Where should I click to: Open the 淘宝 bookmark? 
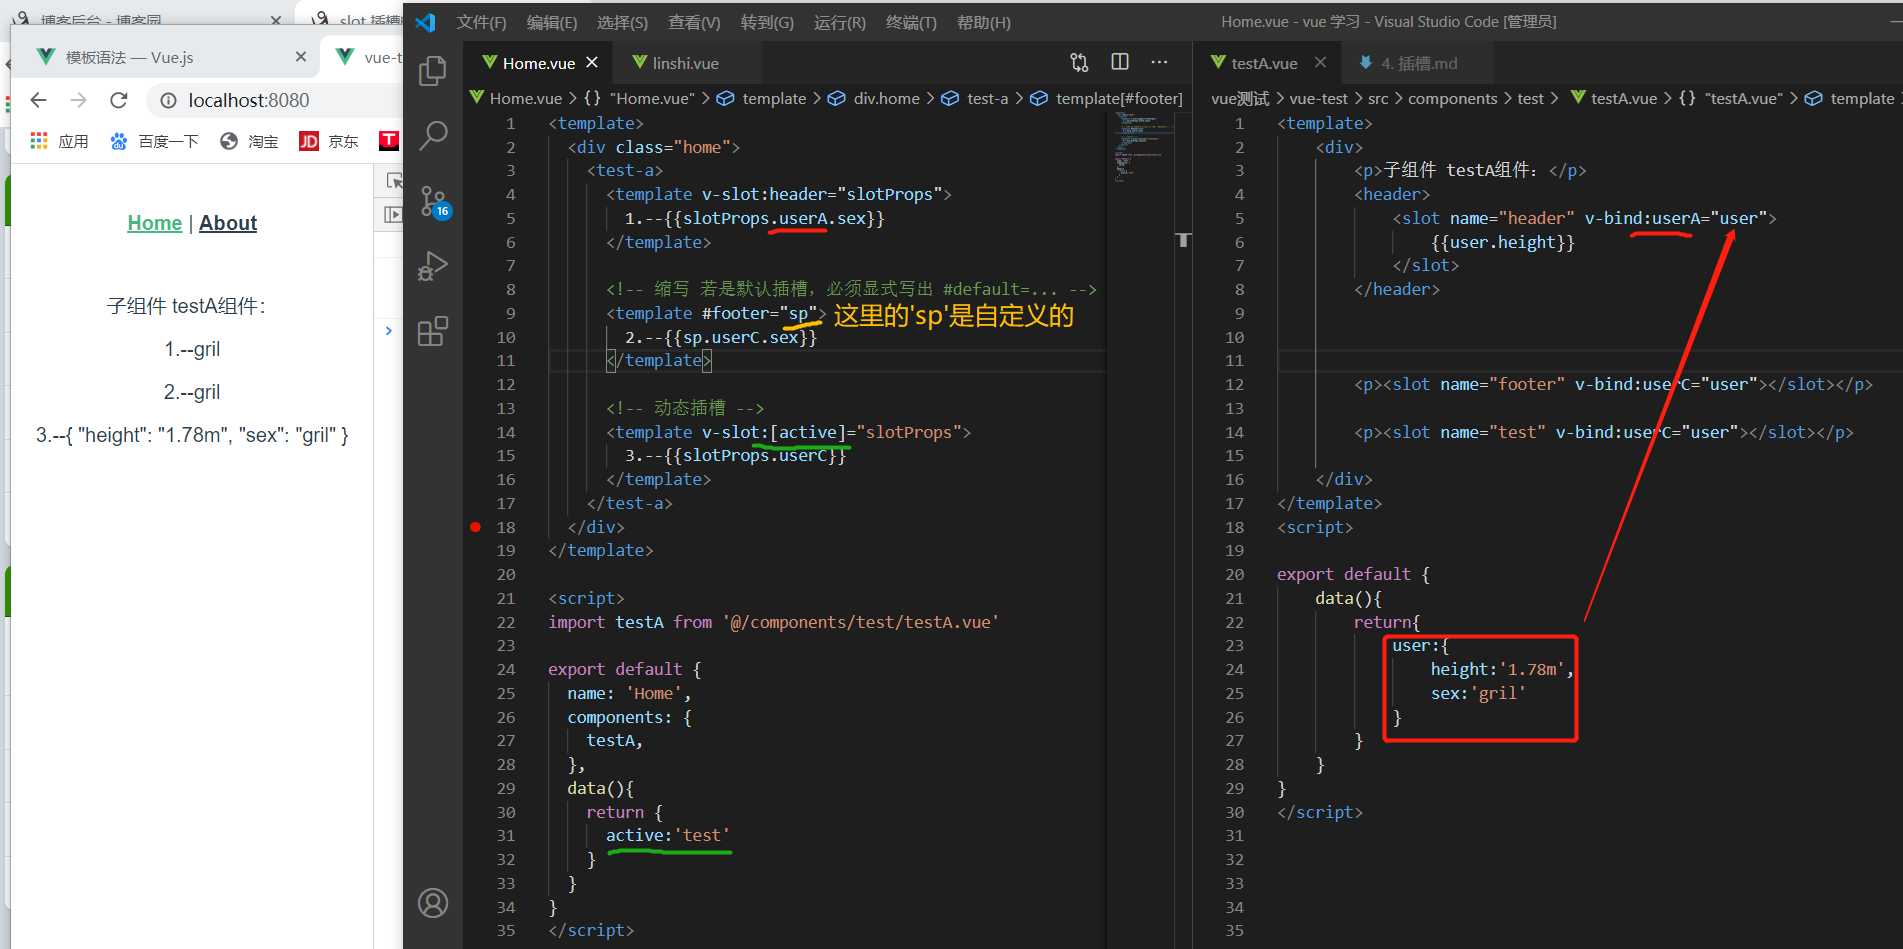[249, 141]
